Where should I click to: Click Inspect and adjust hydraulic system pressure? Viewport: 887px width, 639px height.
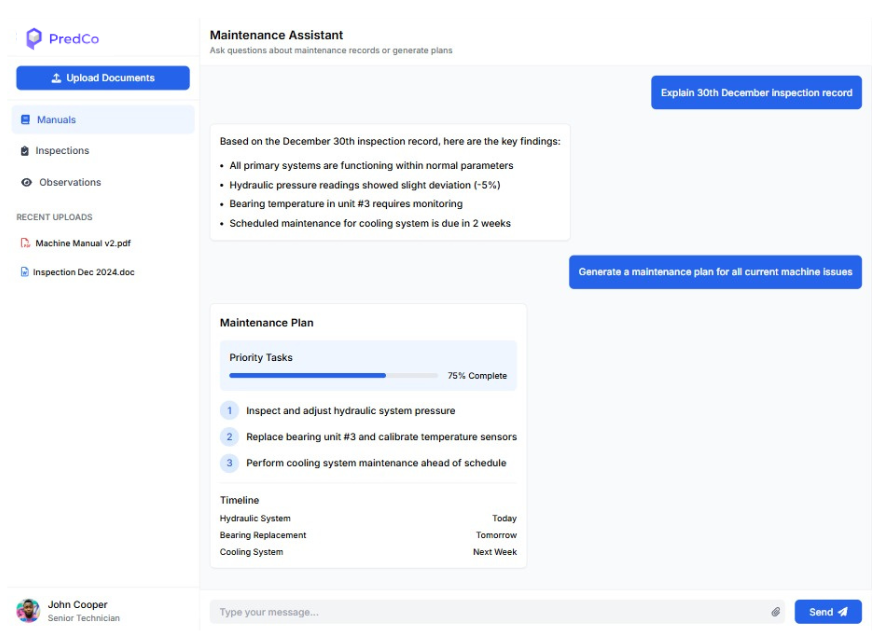point(351,411)
